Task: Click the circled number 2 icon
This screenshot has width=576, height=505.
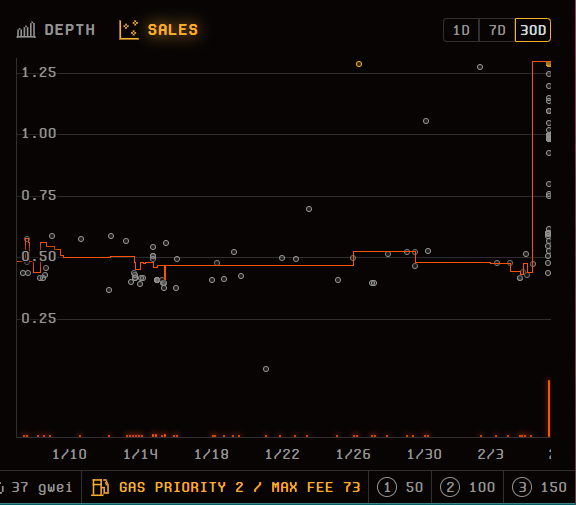Action: (x=450, y=487)
